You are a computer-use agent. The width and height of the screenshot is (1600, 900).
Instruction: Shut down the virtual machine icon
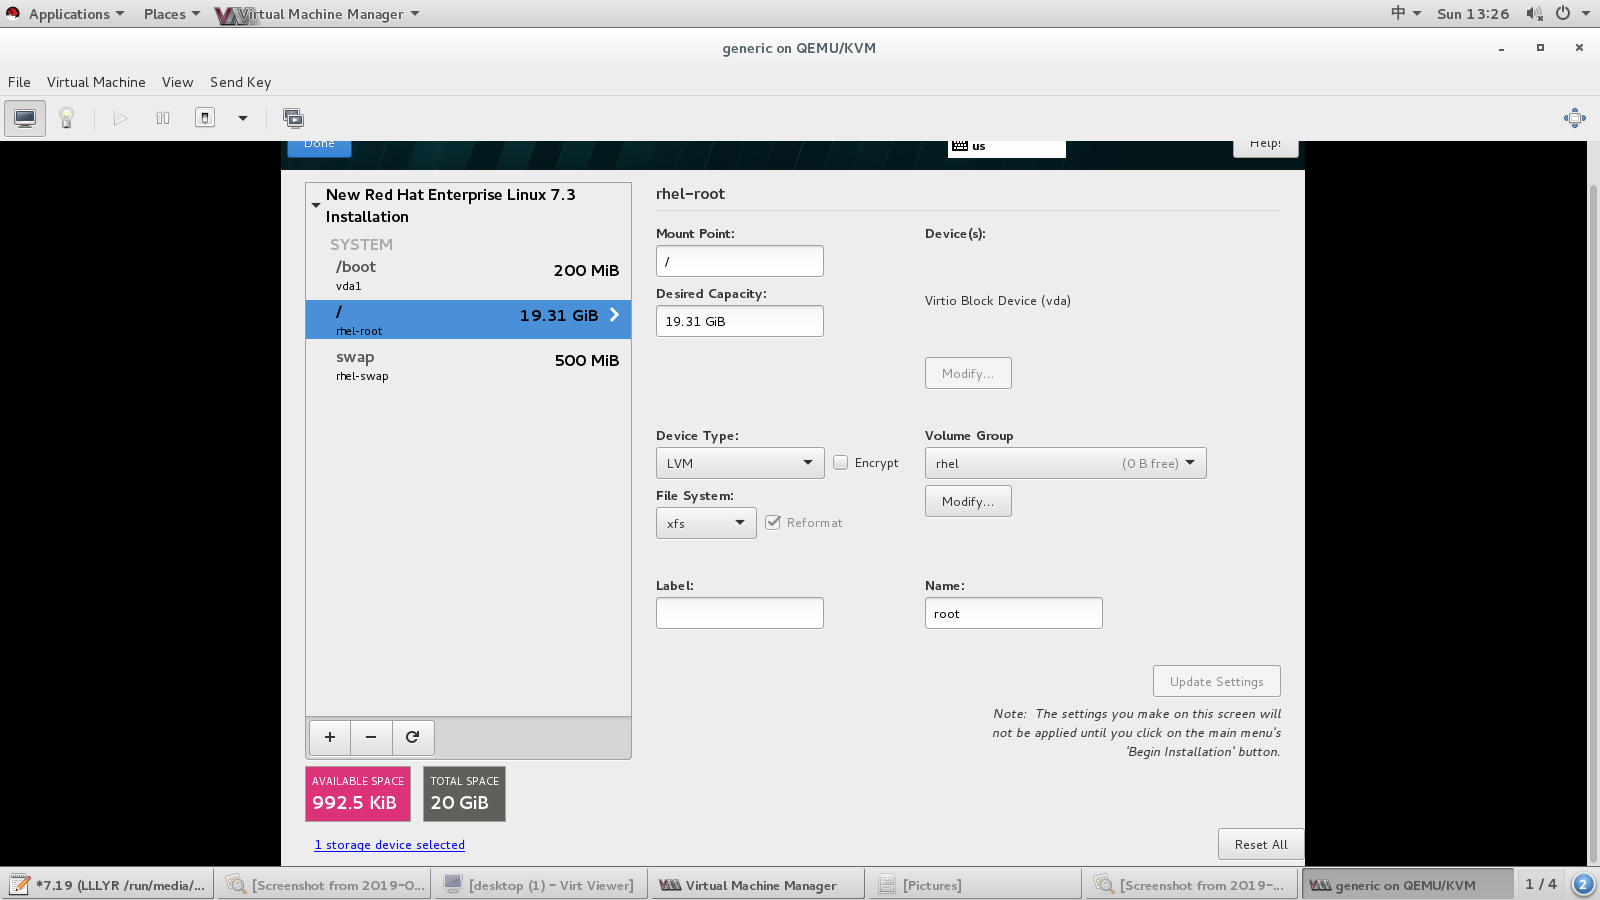[205, 118]
